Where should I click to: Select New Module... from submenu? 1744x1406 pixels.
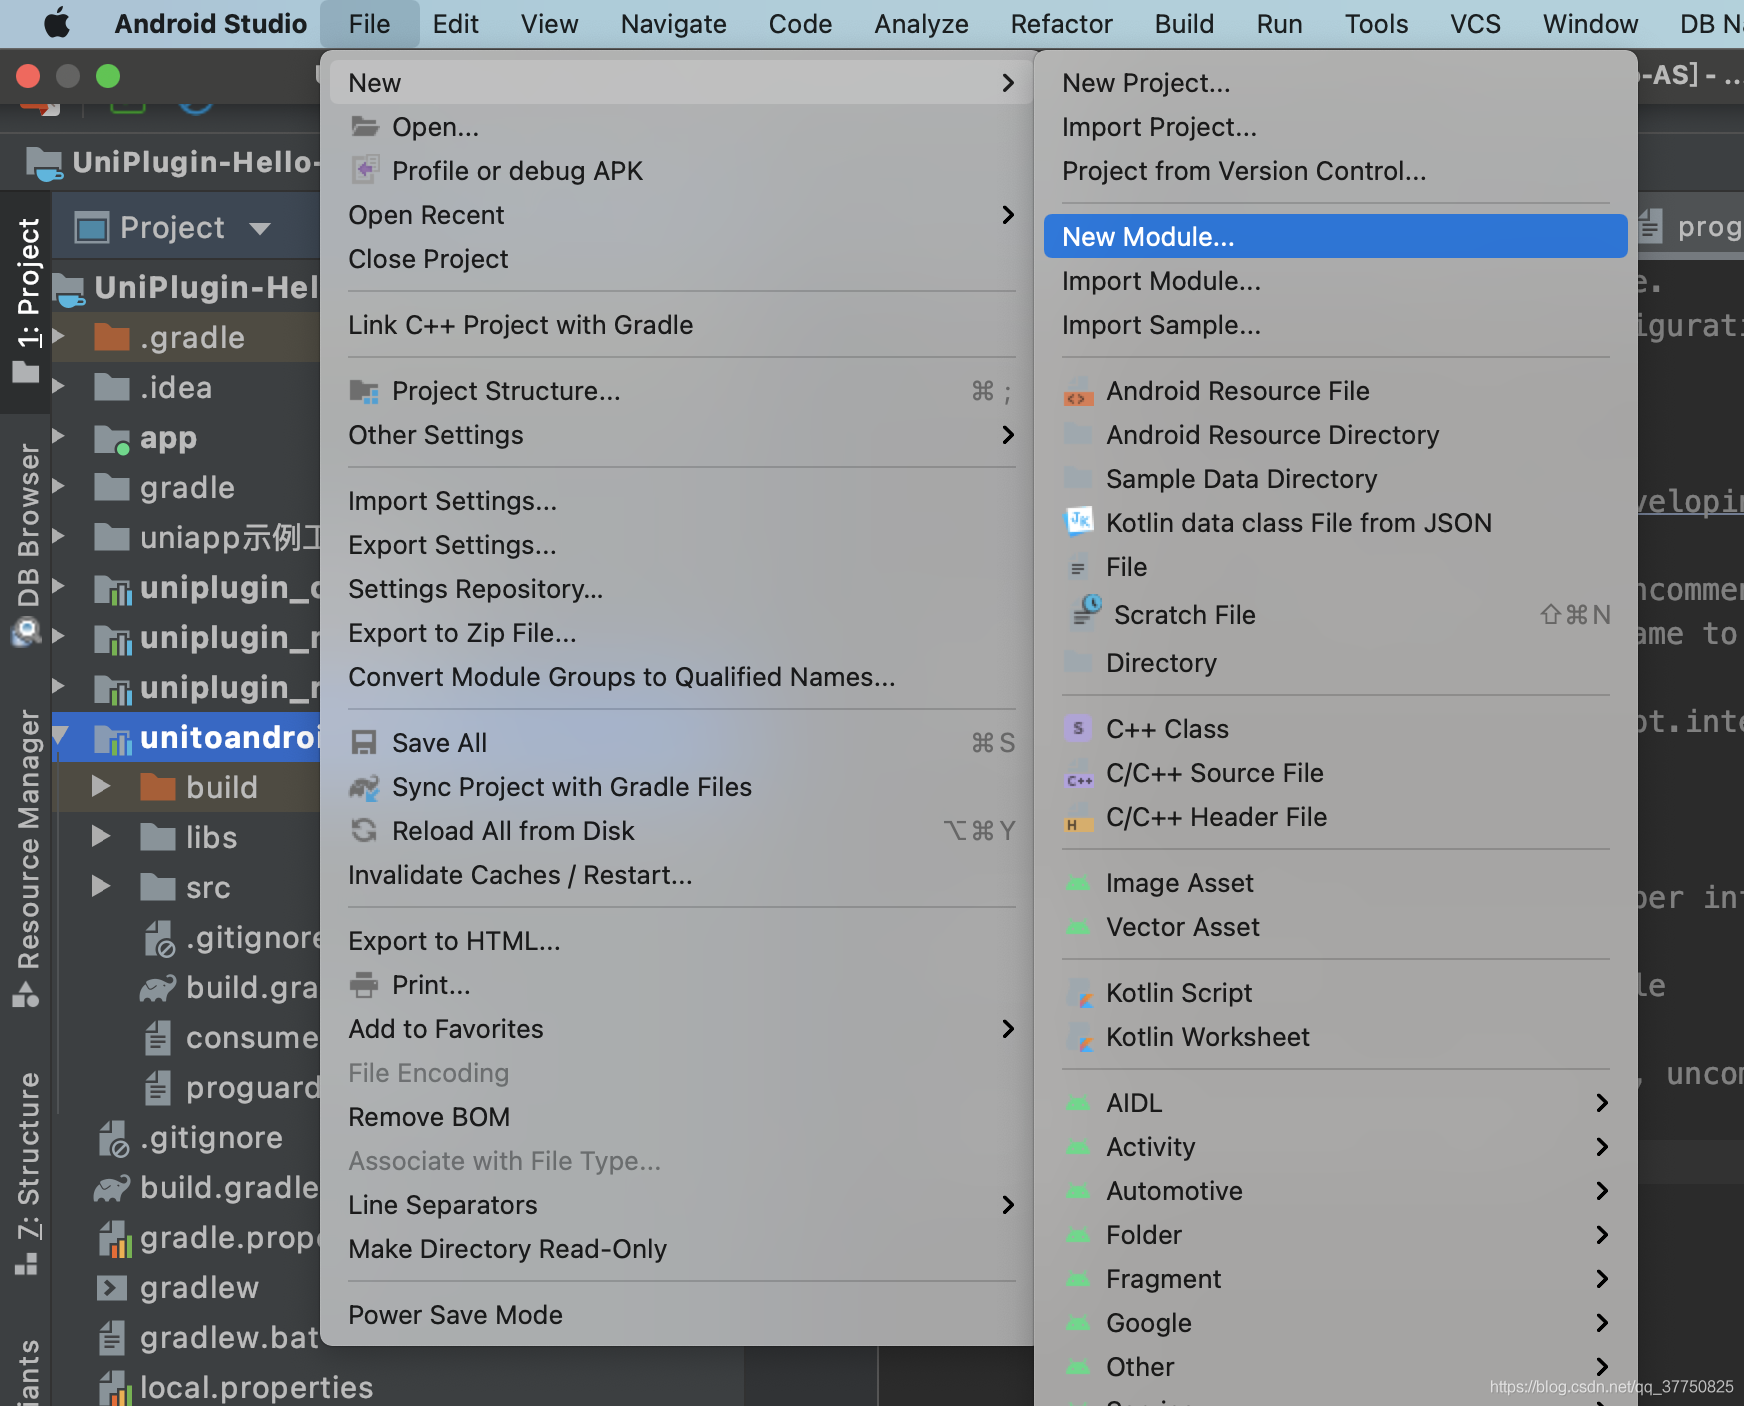[1335, 237]
